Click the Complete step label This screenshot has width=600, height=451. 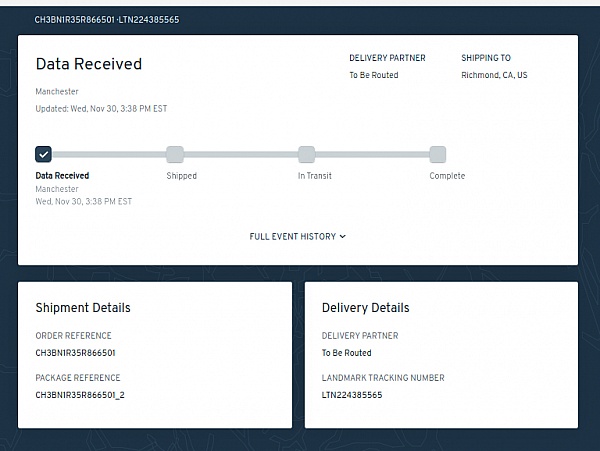tap(447, 176)
